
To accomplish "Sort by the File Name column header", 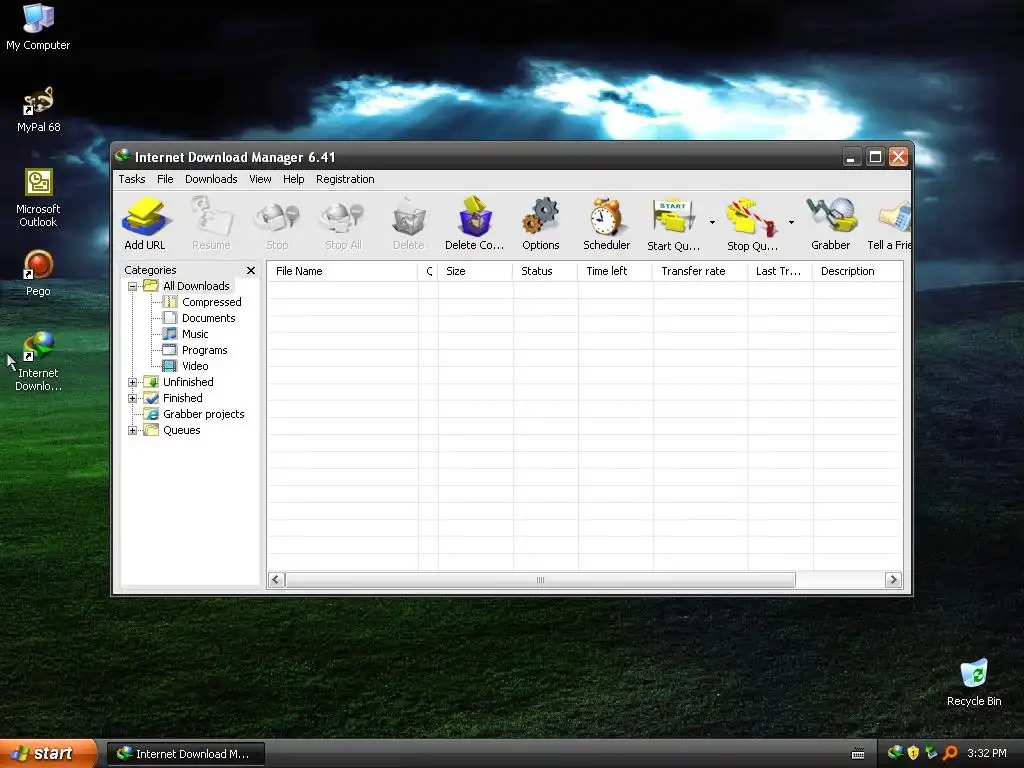I will [x=343, y=271].
